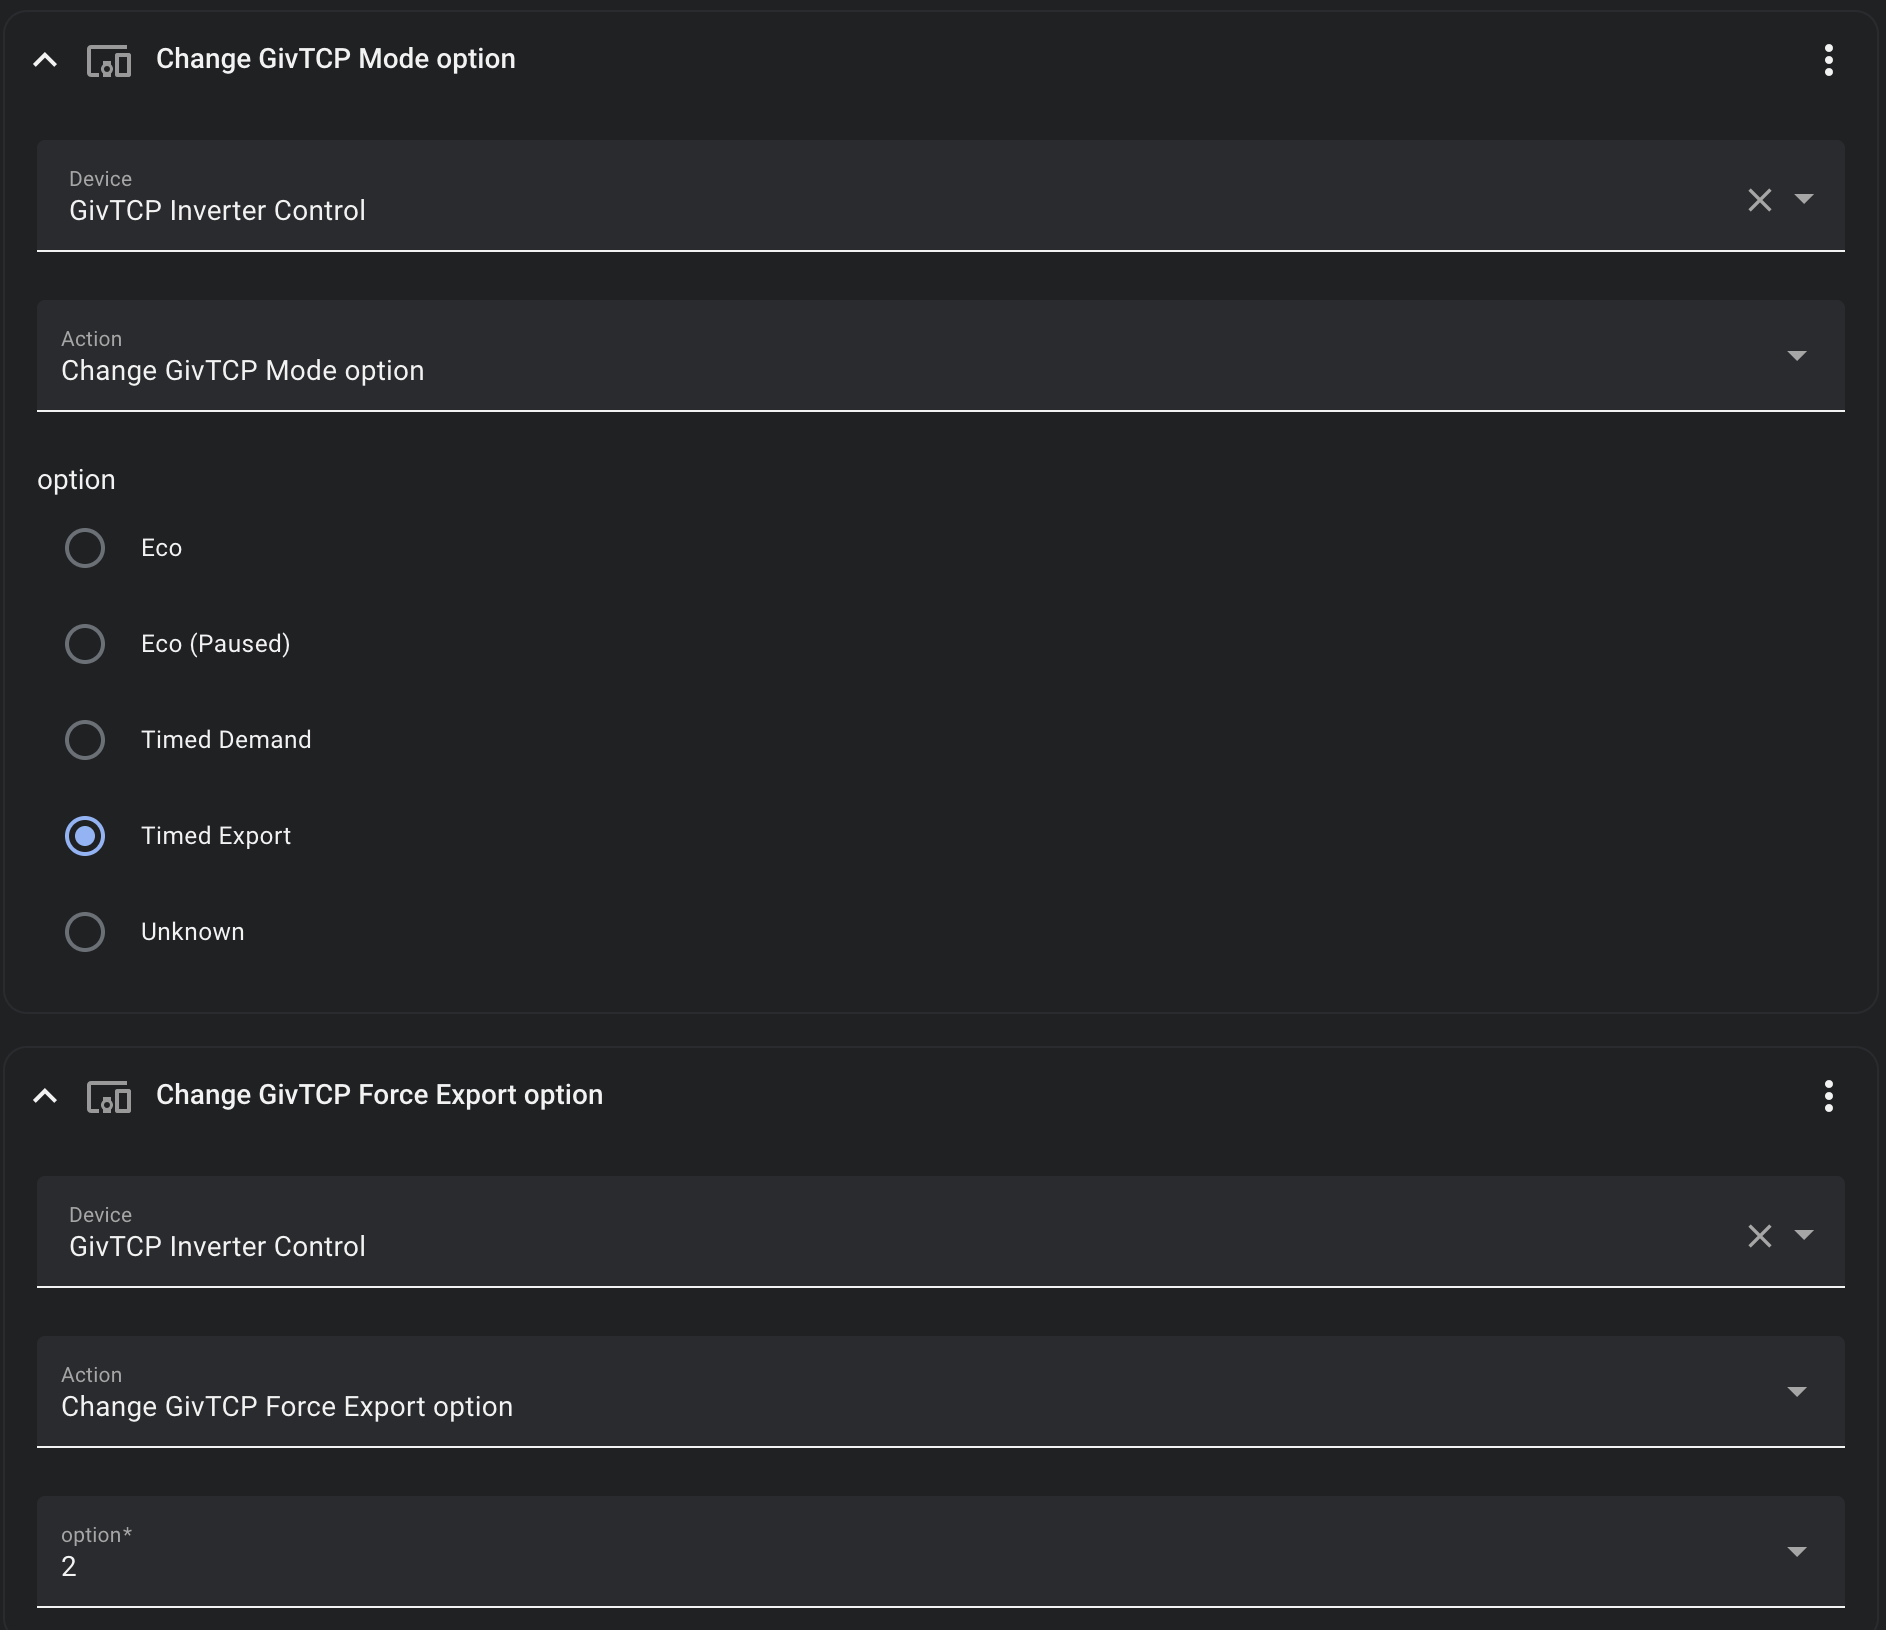Viewport: 1886px width, 1630px height.
Task: Collapse the Change GivTCP Mode option card
Action: pos(45,60)
